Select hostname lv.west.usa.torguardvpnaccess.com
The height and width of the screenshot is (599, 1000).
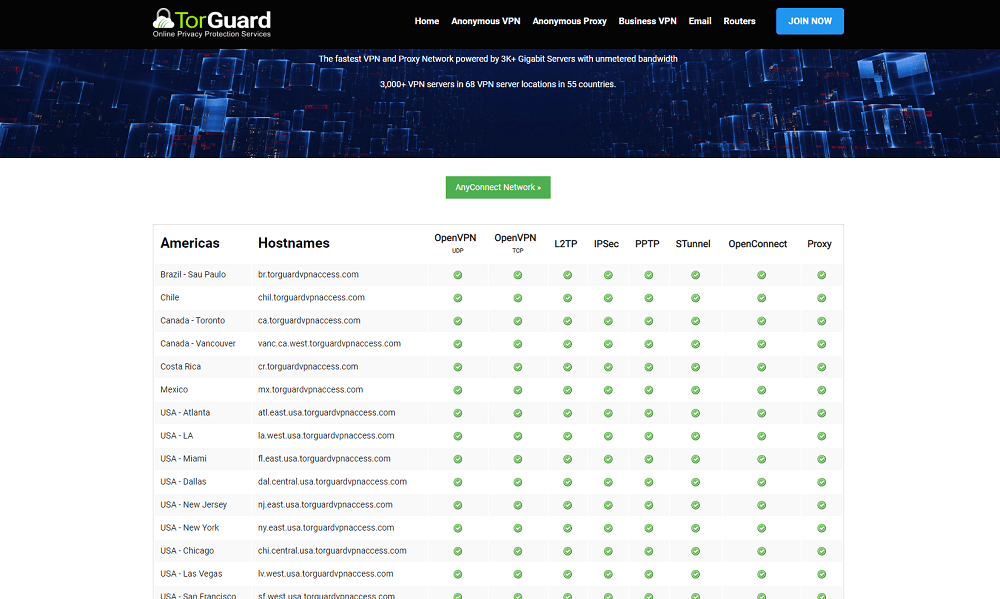pyautogui.click(x=325, y=573)
